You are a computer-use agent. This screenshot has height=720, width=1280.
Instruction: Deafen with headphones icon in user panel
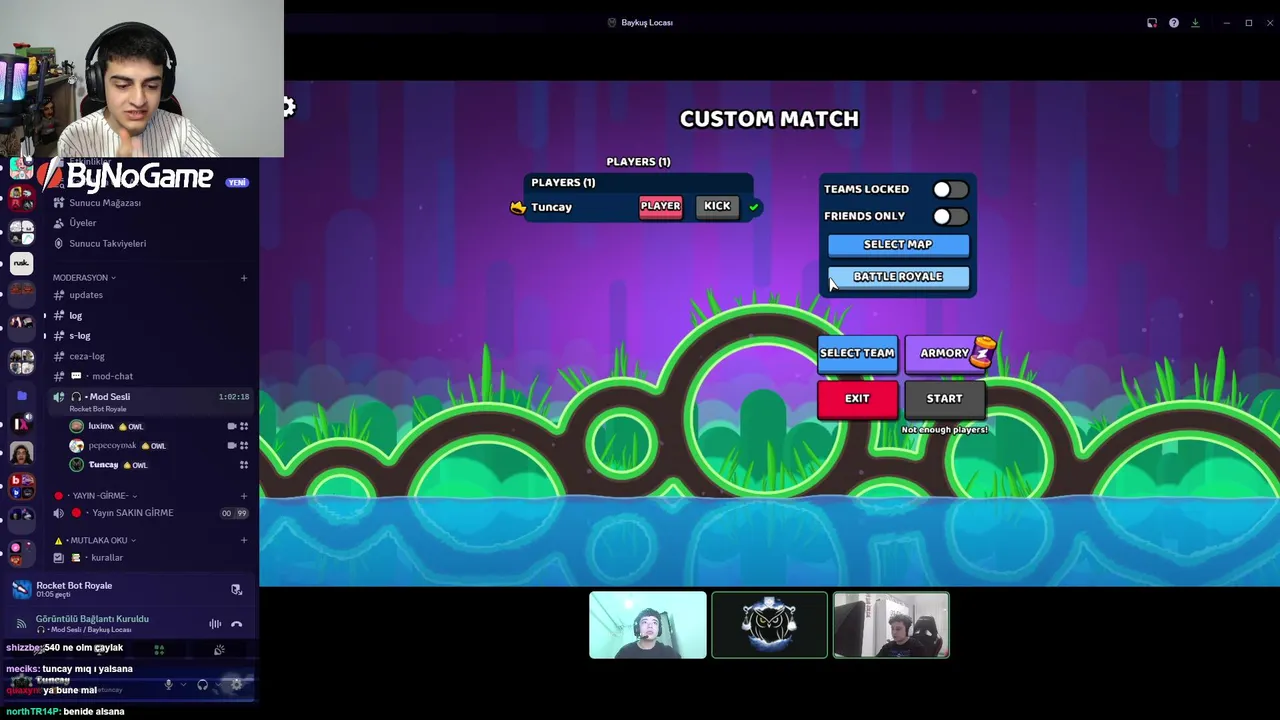(x=202, y=685)
